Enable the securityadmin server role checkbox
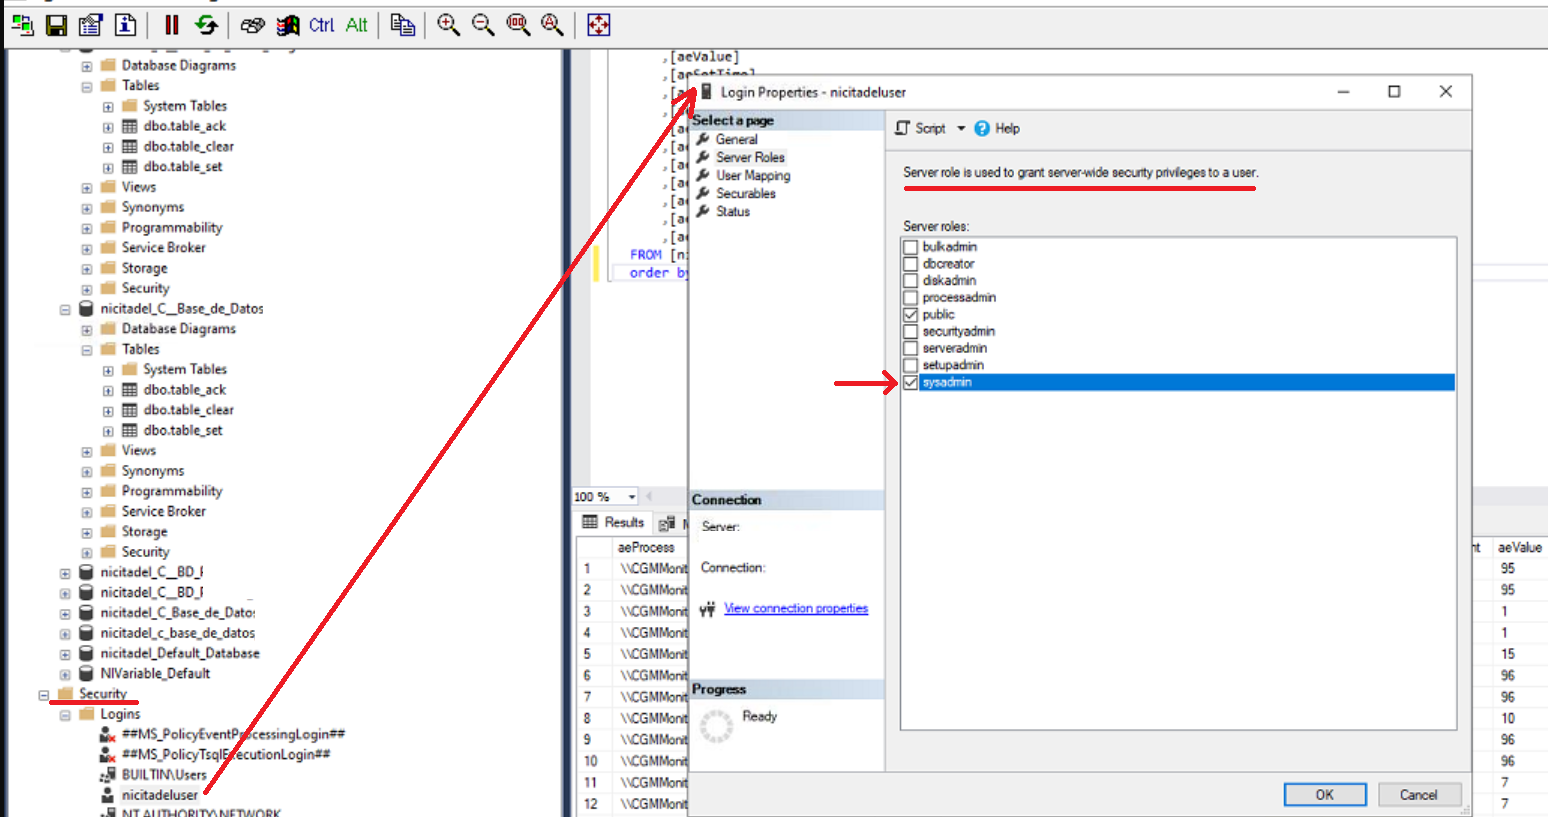Screen dimensions: 1548x817 coord(910,332)
